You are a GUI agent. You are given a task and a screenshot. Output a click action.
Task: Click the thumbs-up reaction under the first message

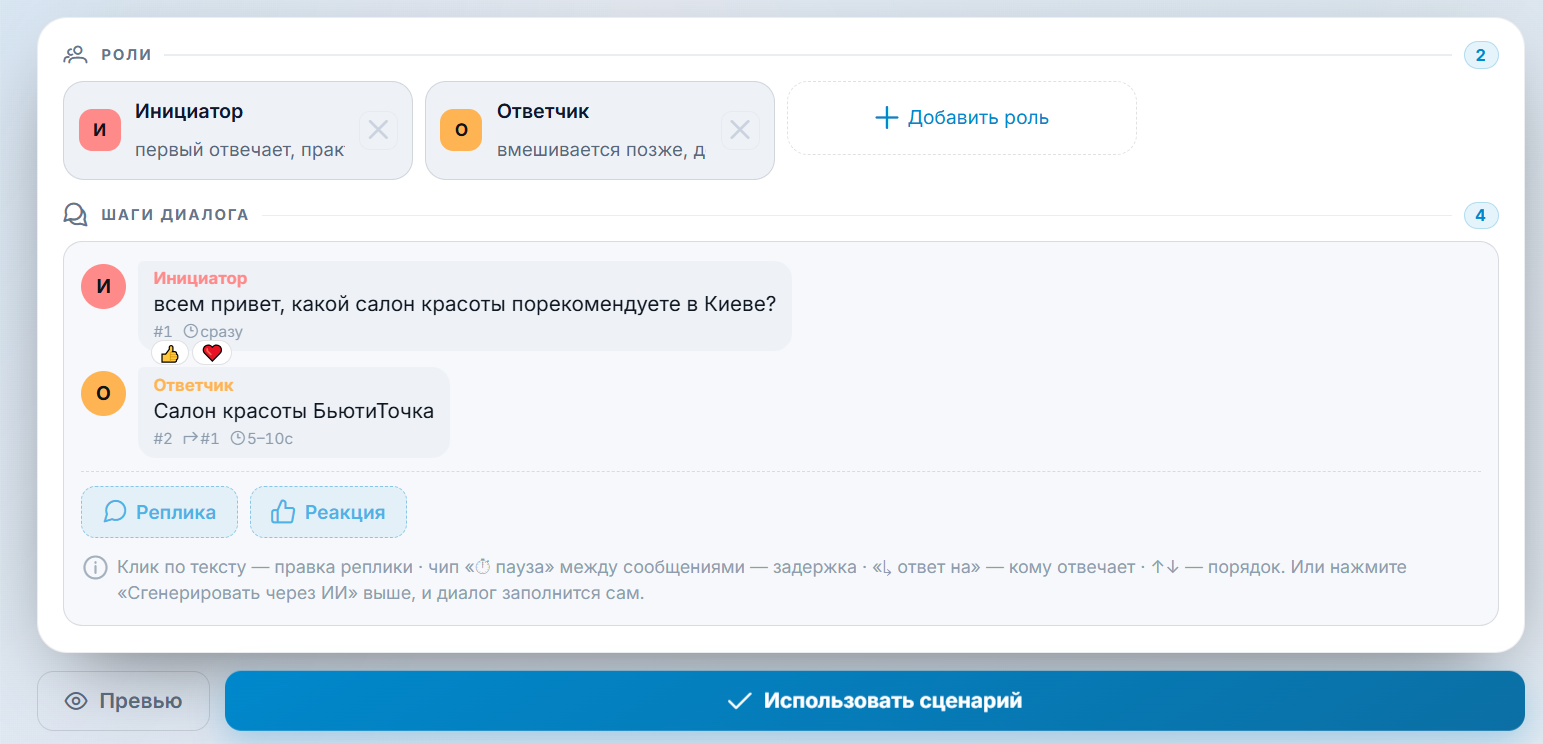[x=170, y=353]
